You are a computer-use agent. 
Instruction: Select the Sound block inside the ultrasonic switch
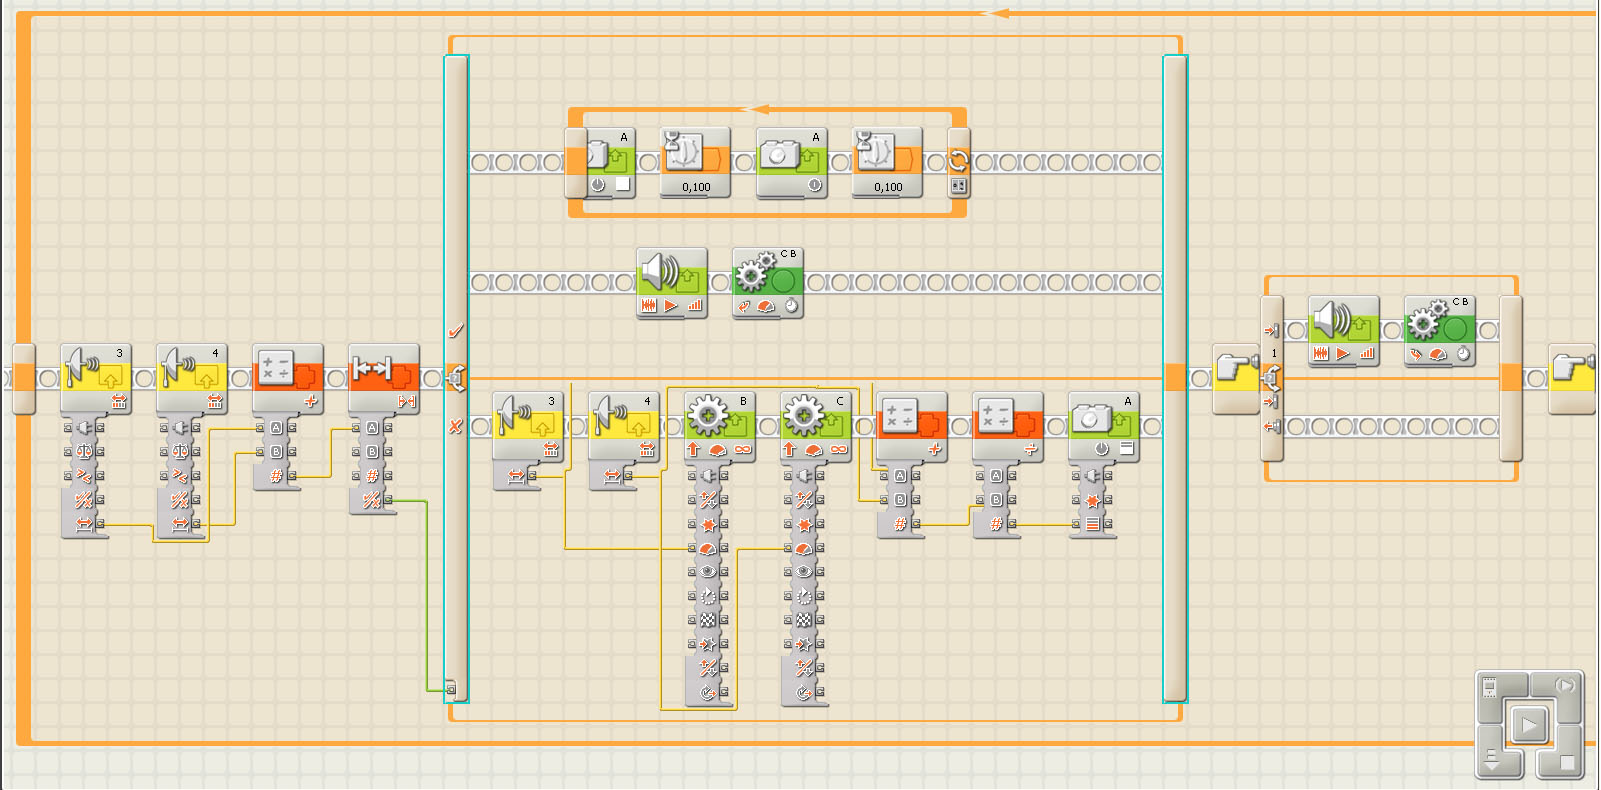[x=672, y=284]
